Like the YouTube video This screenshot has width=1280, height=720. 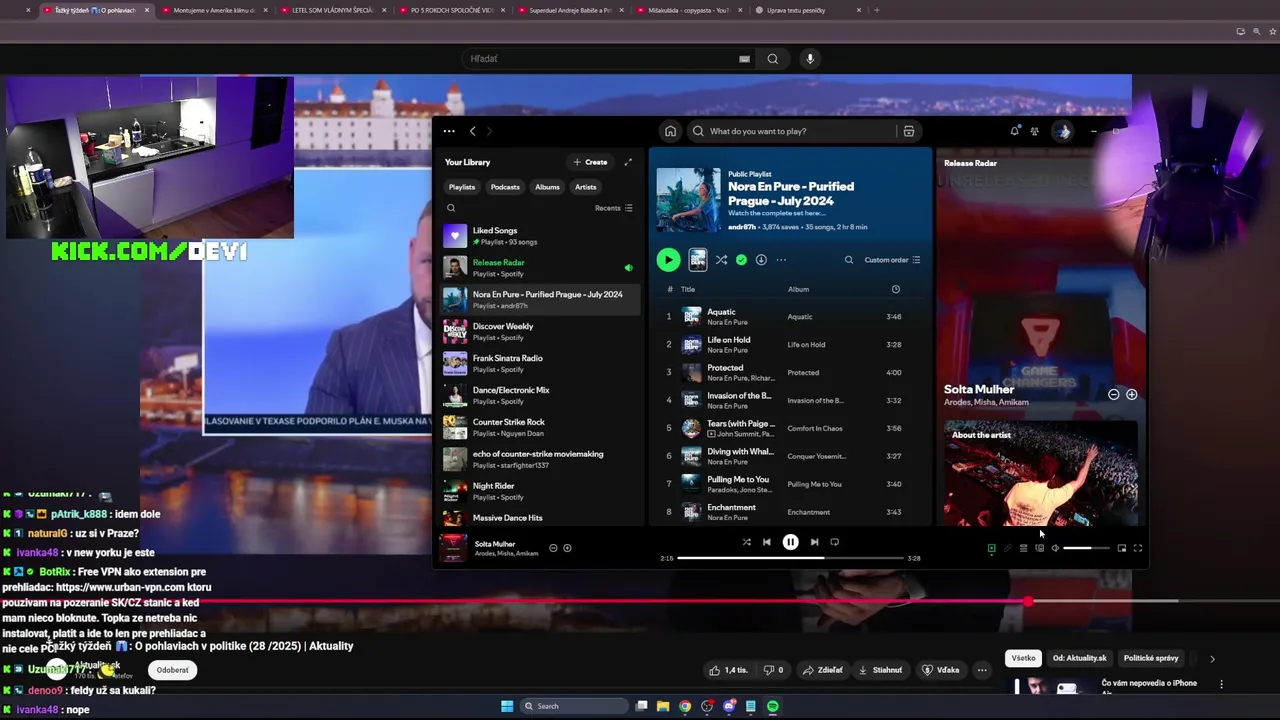[x=729, y=670]
